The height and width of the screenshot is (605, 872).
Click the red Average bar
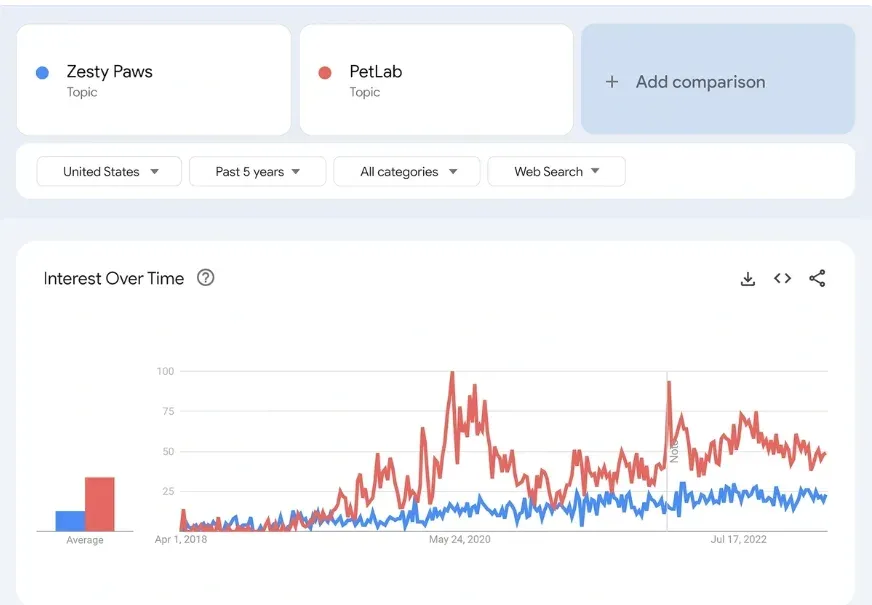click(99, 504)
